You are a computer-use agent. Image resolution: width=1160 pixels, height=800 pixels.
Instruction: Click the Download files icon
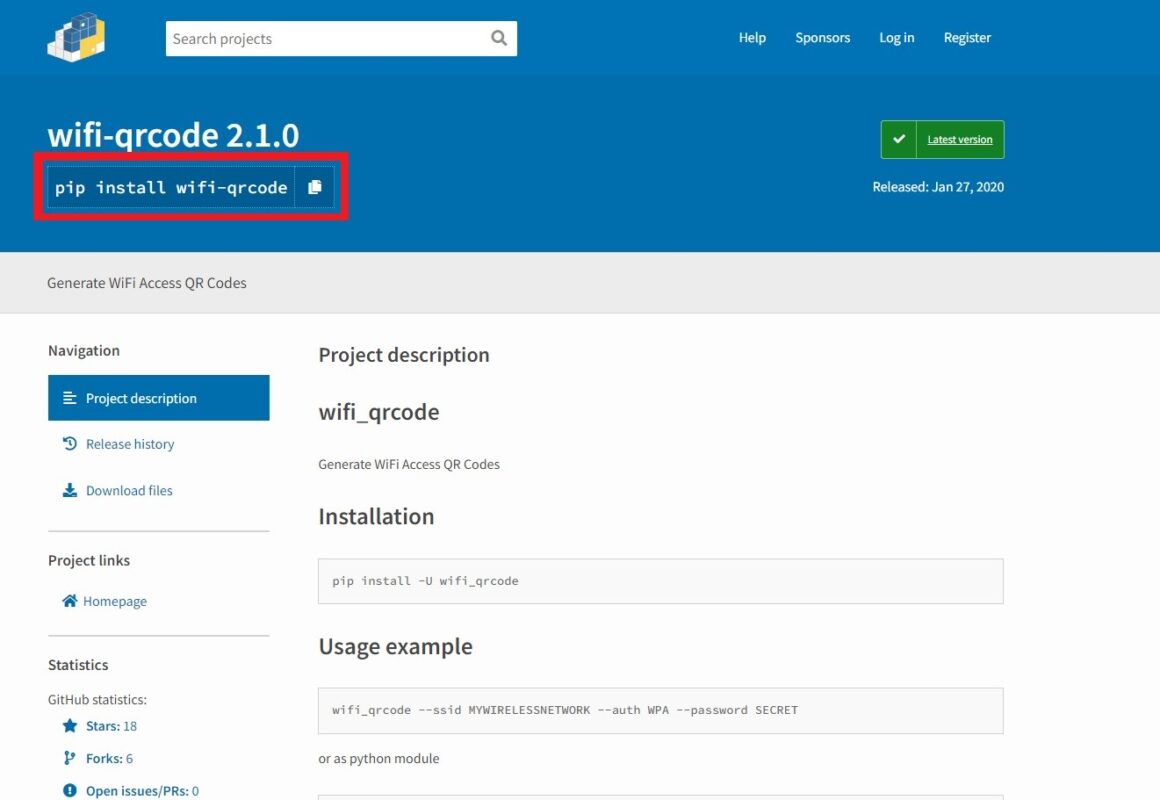point(68,490)
